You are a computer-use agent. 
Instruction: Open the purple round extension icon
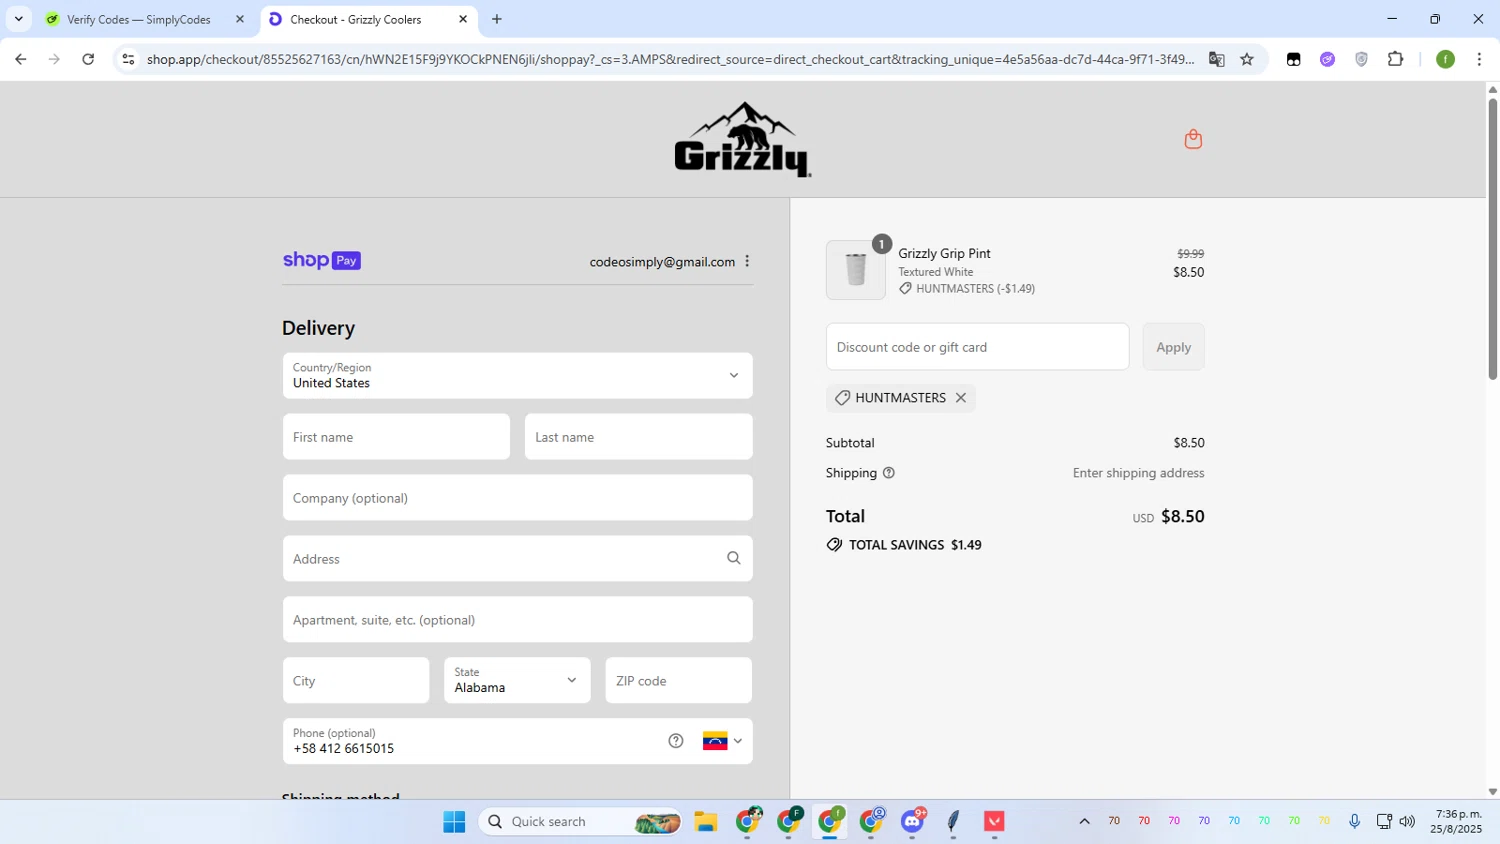point(1327,59)
